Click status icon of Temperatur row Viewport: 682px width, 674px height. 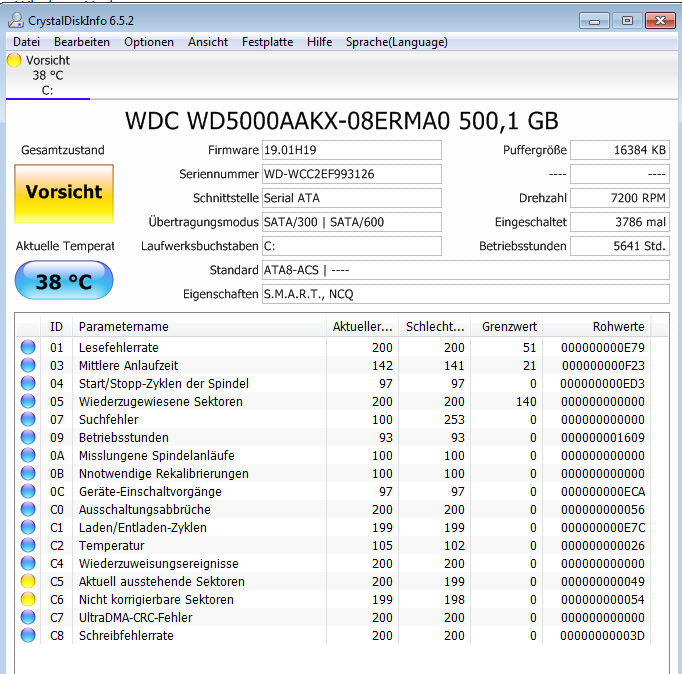click(28, 545)
